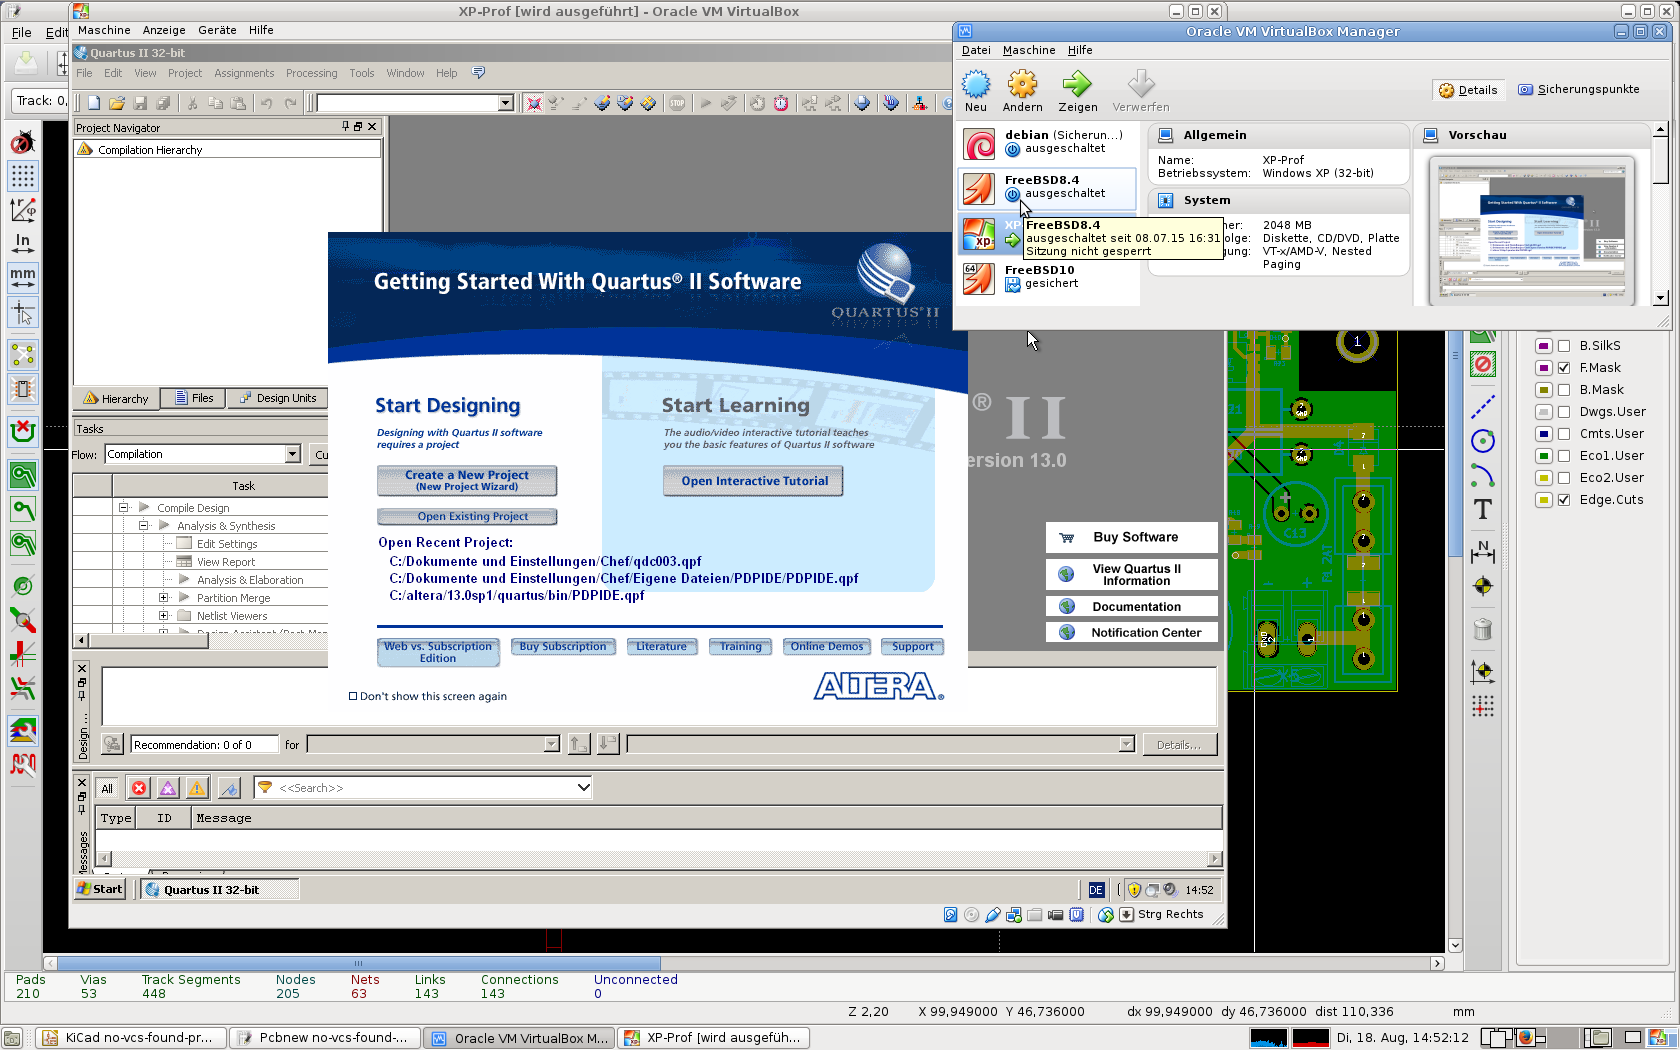The width and height of the screenshot is (1680, 1050).
Task: Click the Cmts.User layer color swatch
Action: (1544, 434)
